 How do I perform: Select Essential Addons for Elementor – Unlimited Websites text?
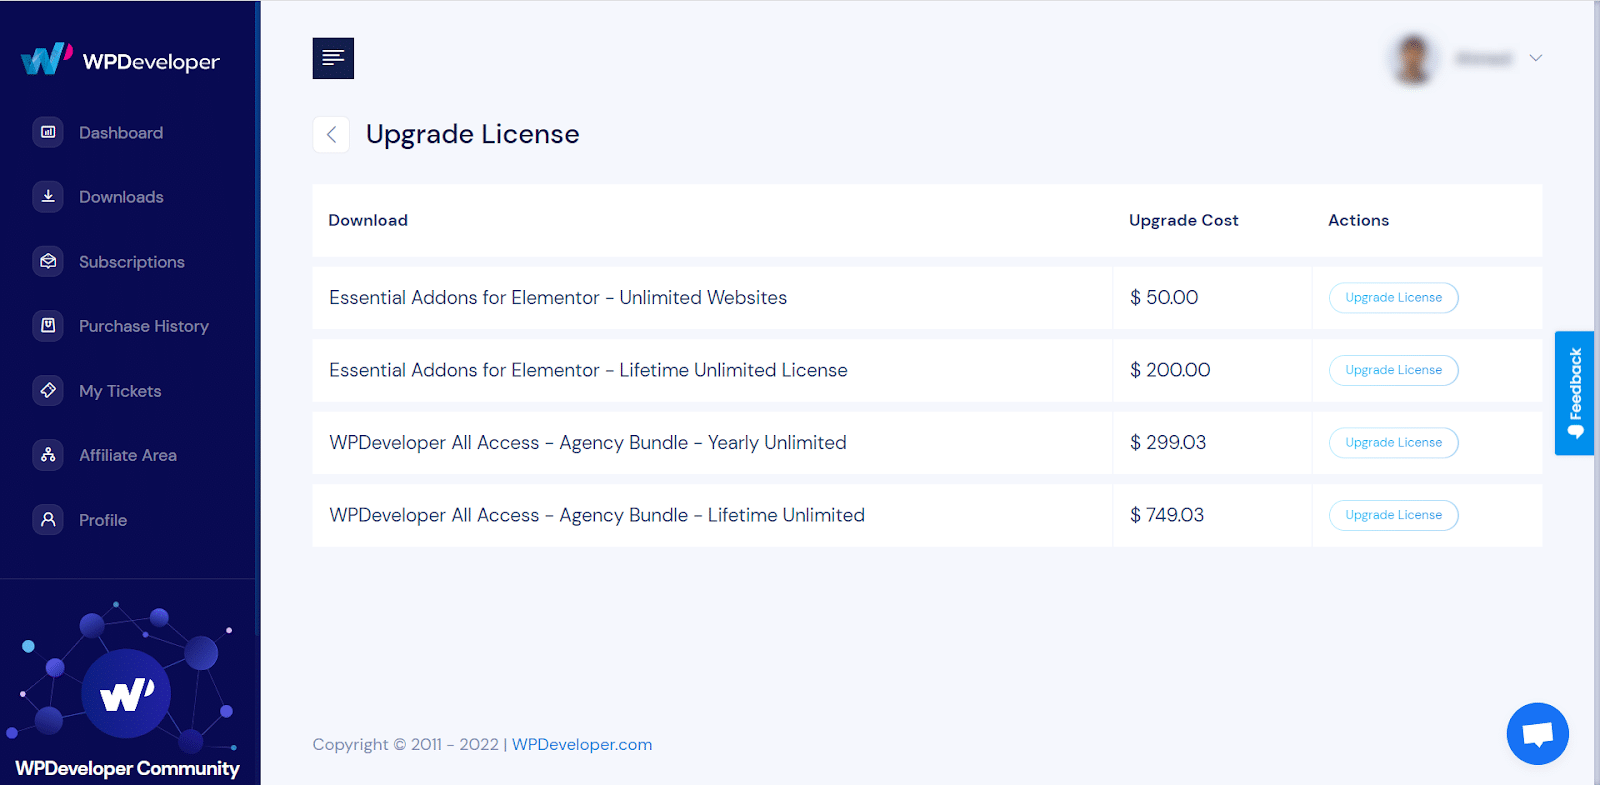point(558,298)
